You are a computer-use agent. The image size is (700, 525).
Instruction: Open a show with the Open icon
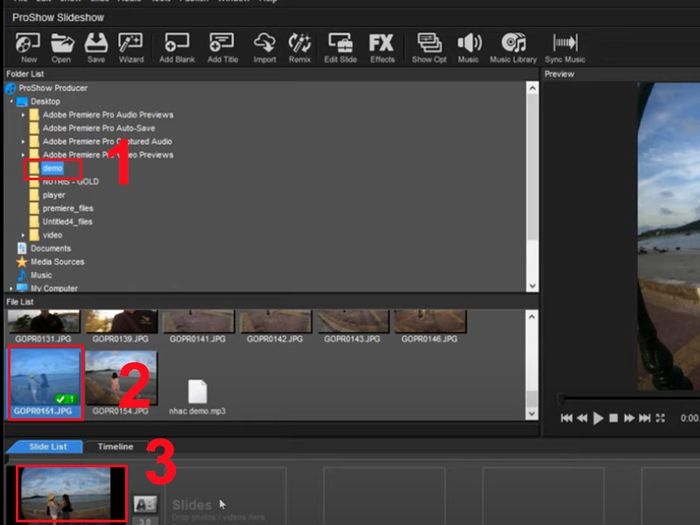click(x=62, y=46)
